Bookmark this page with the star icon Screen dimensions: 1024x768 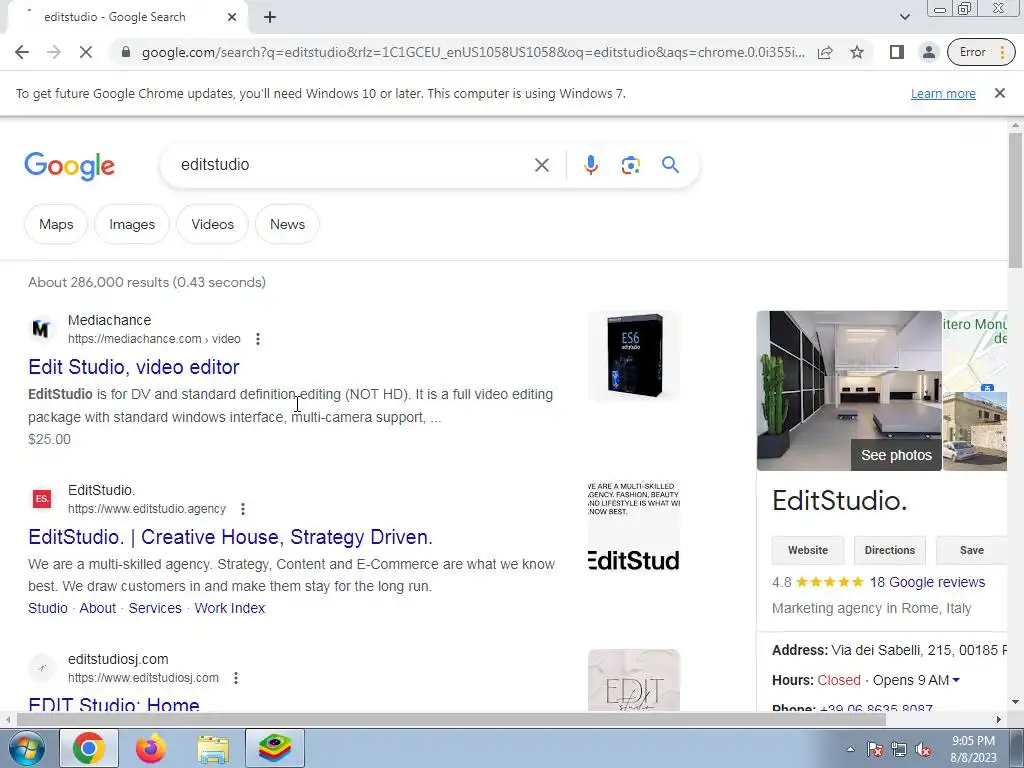pyautogui.click(x=857, y=52)
